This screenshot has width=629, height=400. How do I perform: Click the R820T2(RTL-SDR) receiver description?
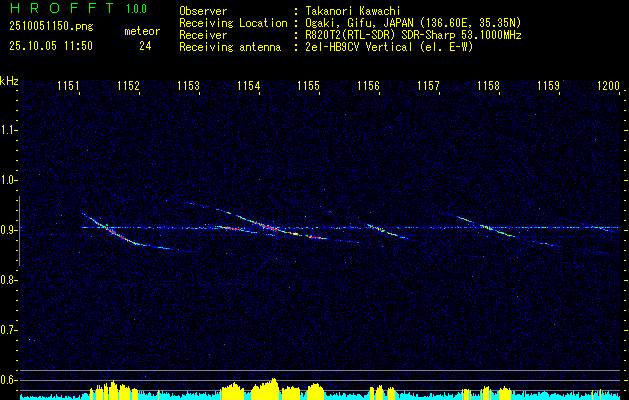(x=413, y=35)
